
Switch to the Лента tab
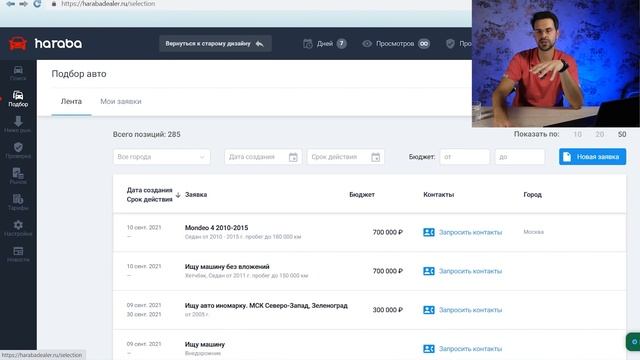pyautogui.click(x=71, y=101)
